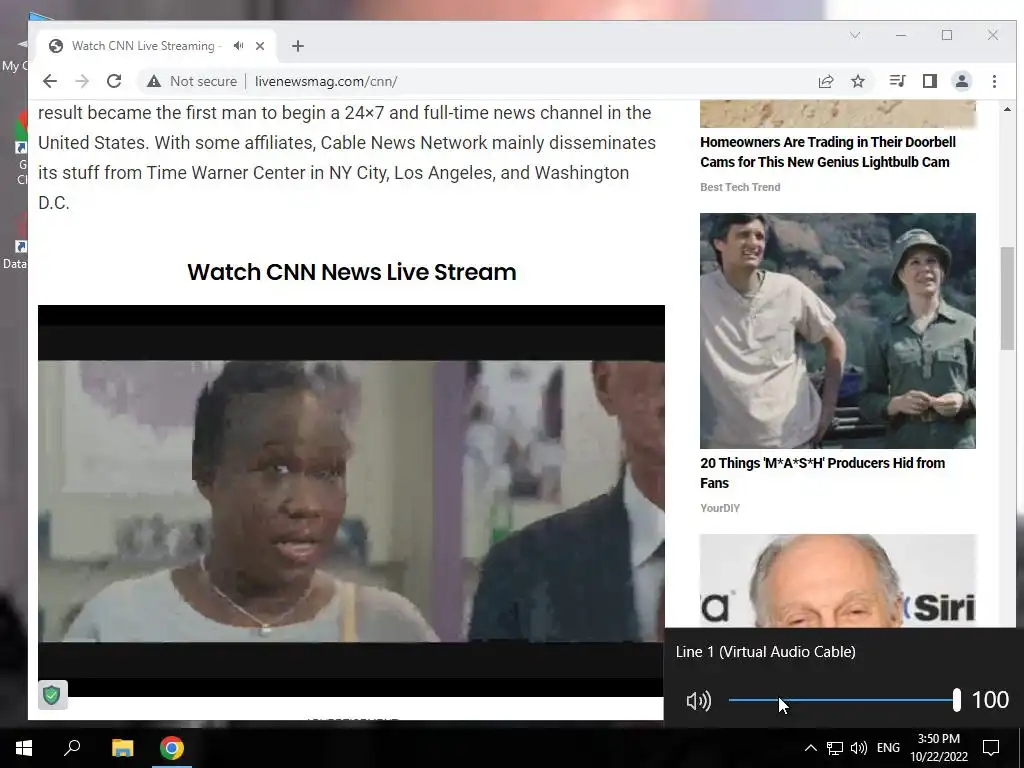The height and width of the screenshot is (768, 1024).
Task: Bookmark this page with the star icon
Action: coord(858,81)
